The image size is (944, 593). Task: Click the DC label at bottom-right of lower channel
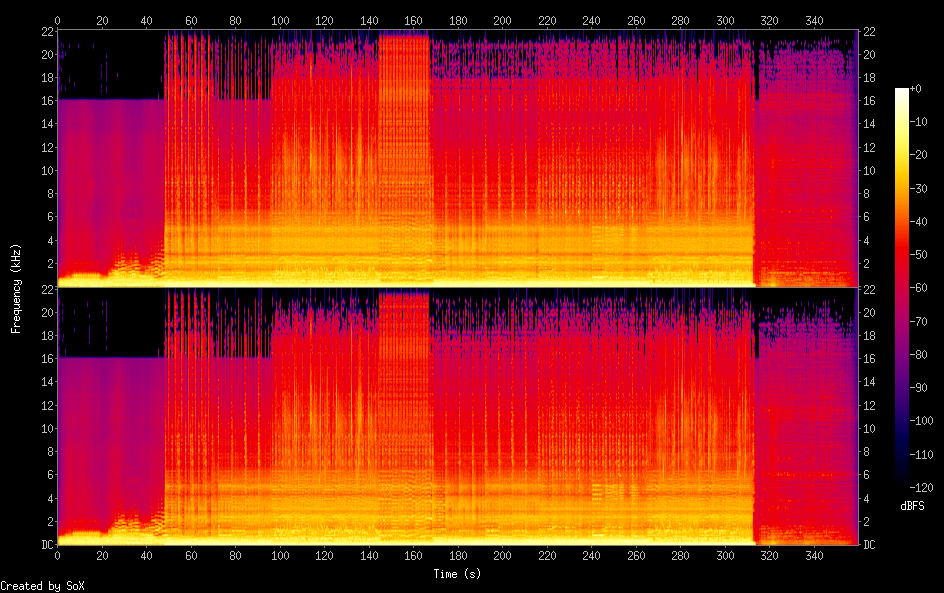coord(870,544)
